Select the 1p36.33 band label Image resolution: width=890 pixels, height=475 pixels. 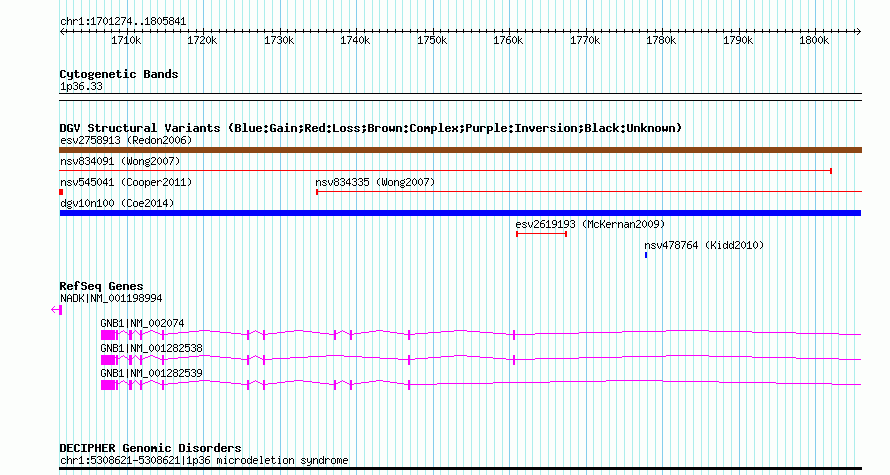81,87
